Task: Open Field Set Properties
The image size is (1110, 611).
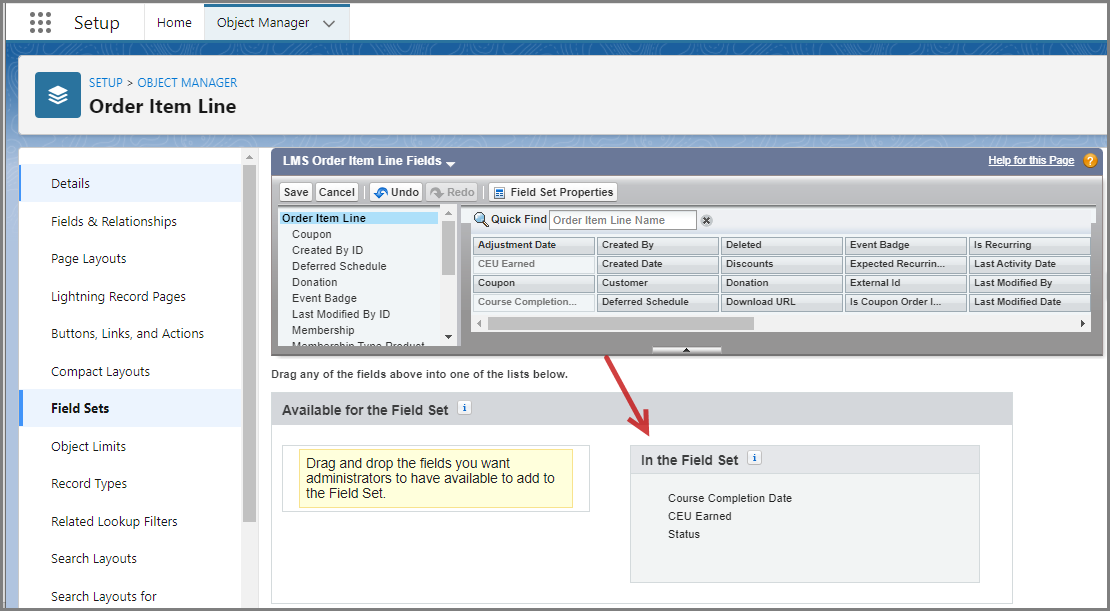Action: (x=553, y=192)
